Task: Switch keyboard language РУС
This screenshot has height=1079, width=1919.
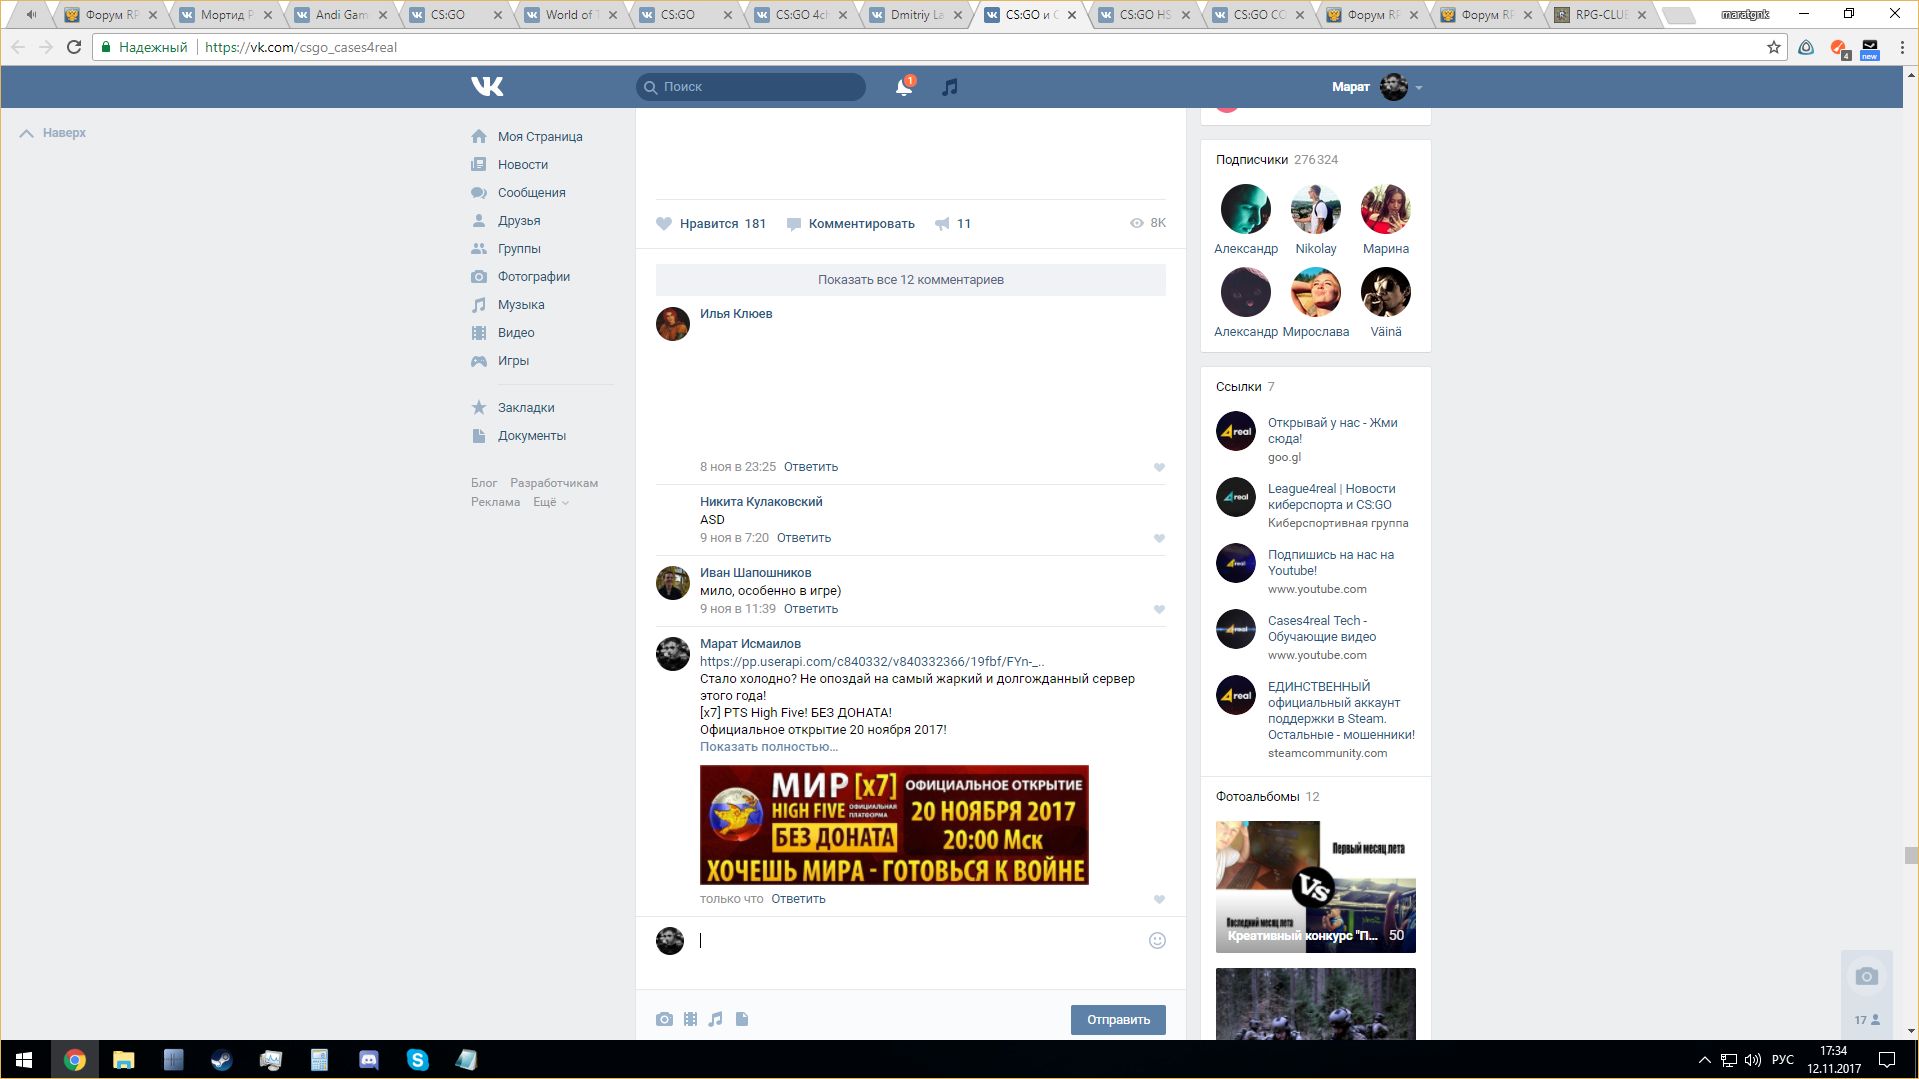Action: coord(1782,1060)
